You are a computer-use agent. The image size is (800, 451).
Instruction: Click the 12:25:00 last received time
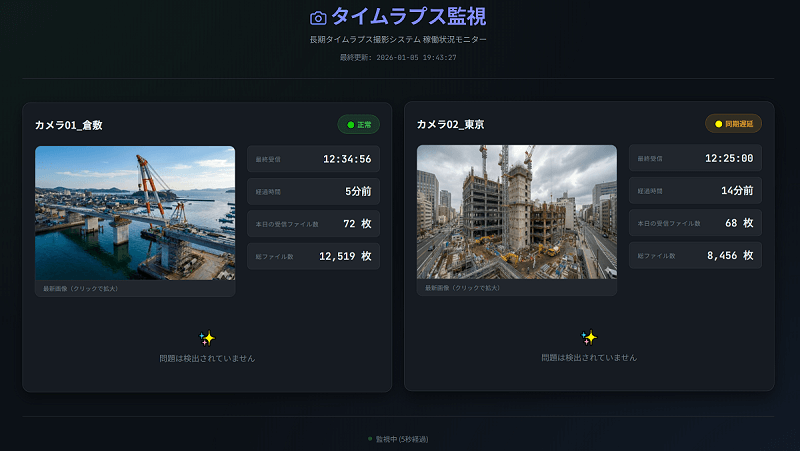click(x=729, y=158)
